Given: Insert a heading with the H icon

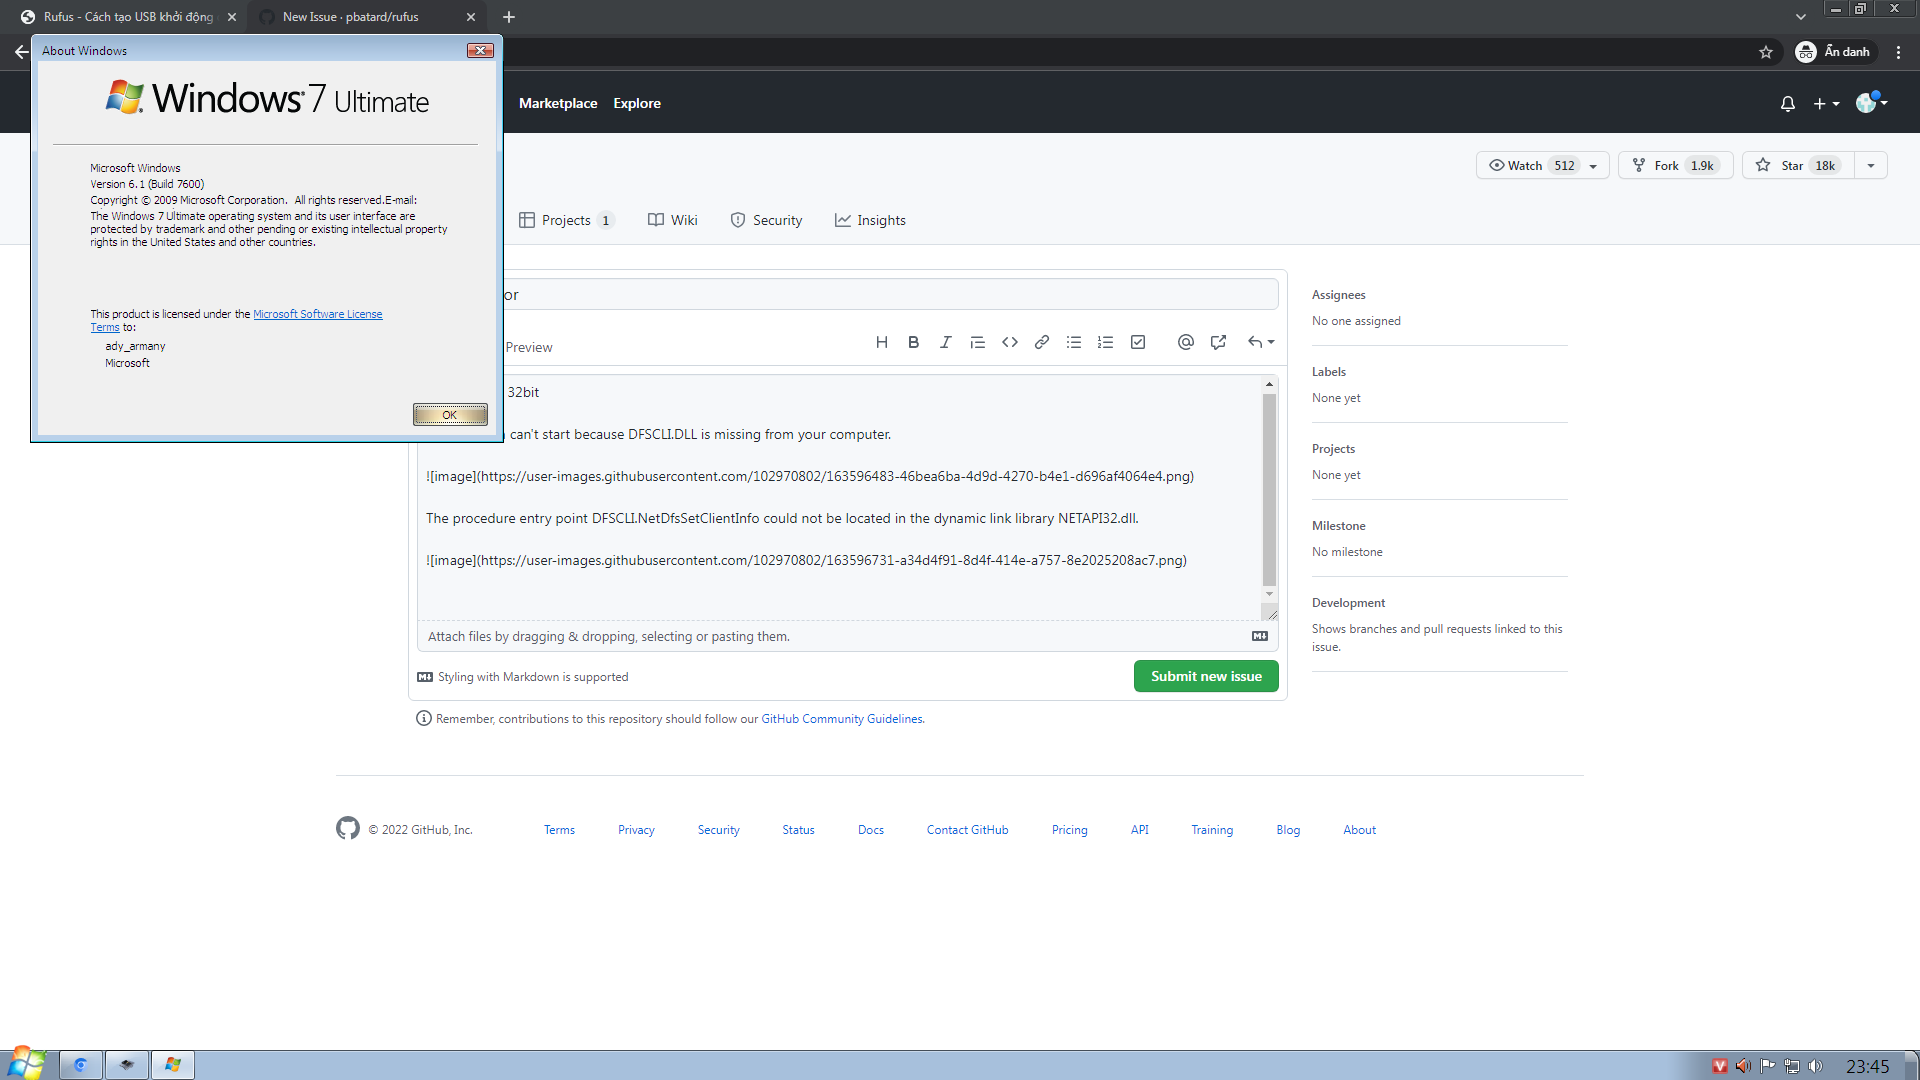Looking at the screenshot, I should coord(881,342).
